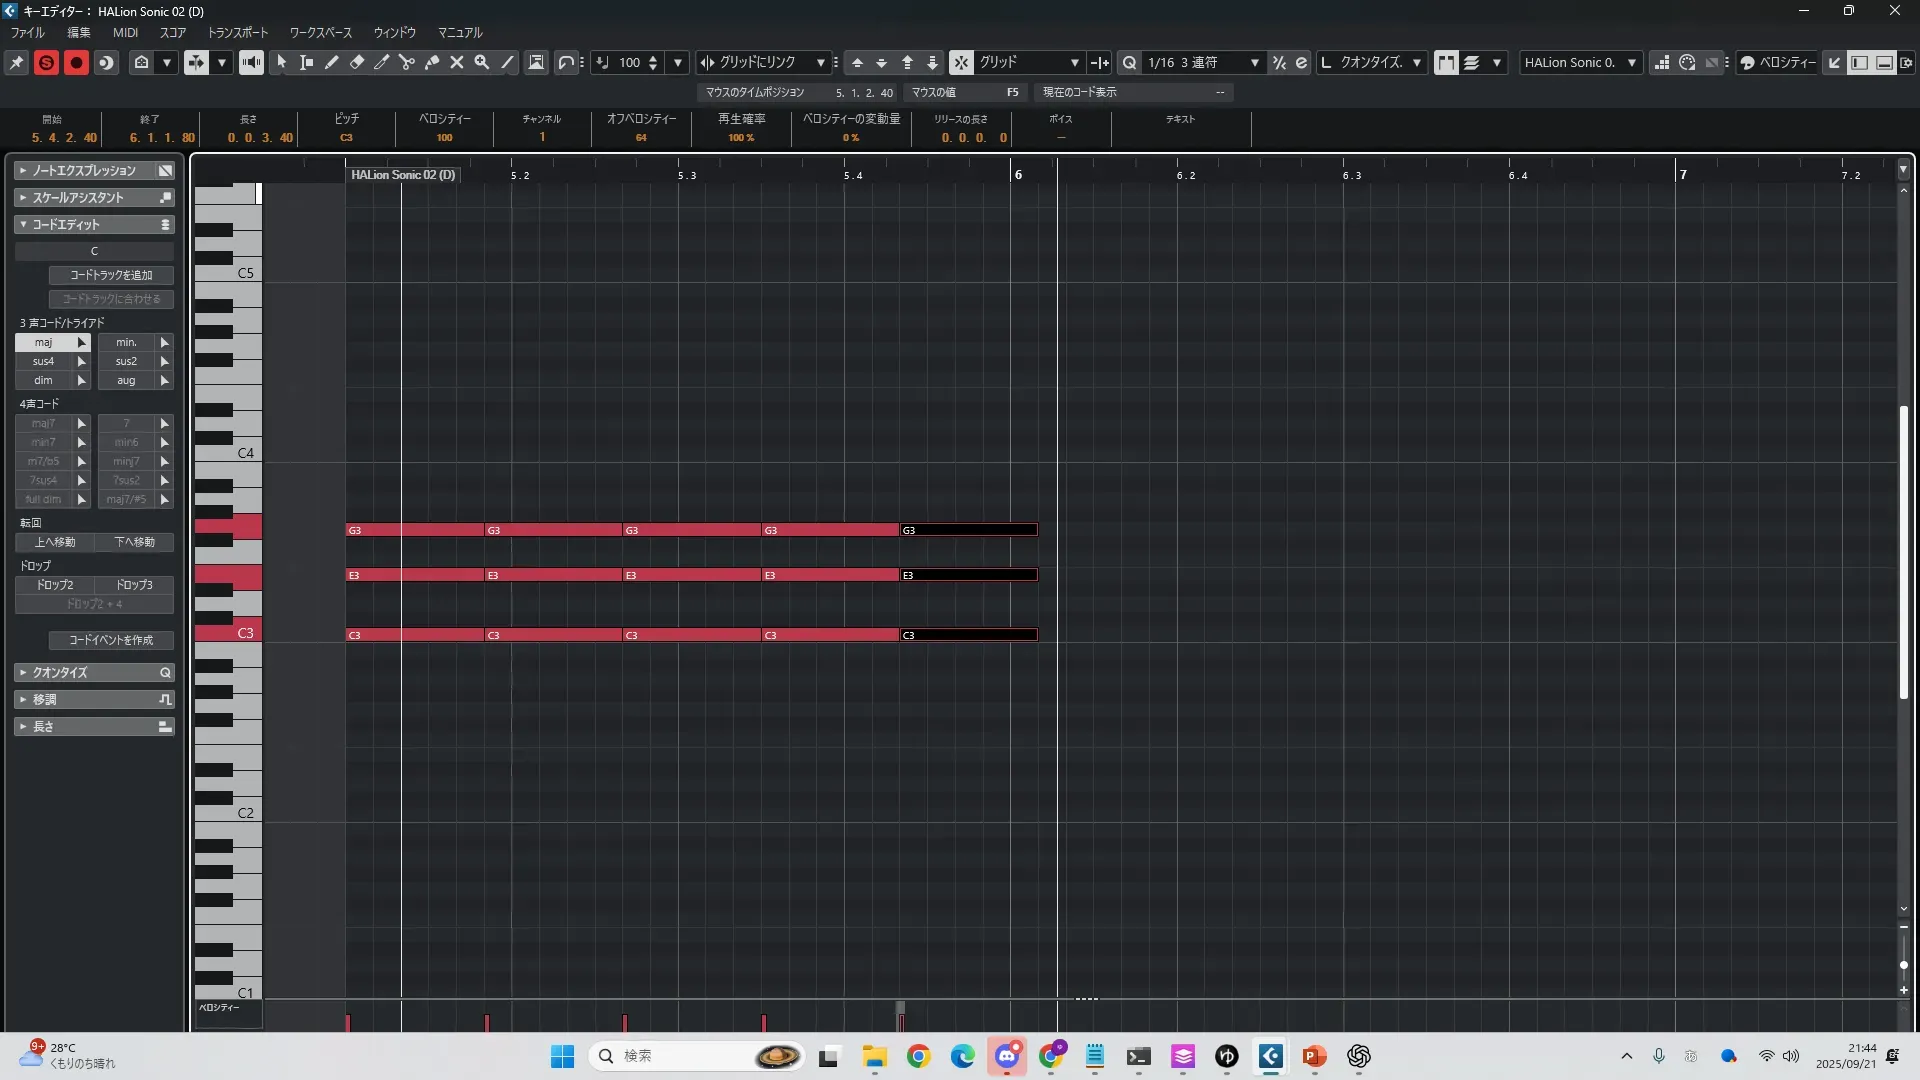Image resolution: width=1920 pixels, height=1080 pixels.
Task: Toggle Solo Editor button
Action: click(46, 62)
